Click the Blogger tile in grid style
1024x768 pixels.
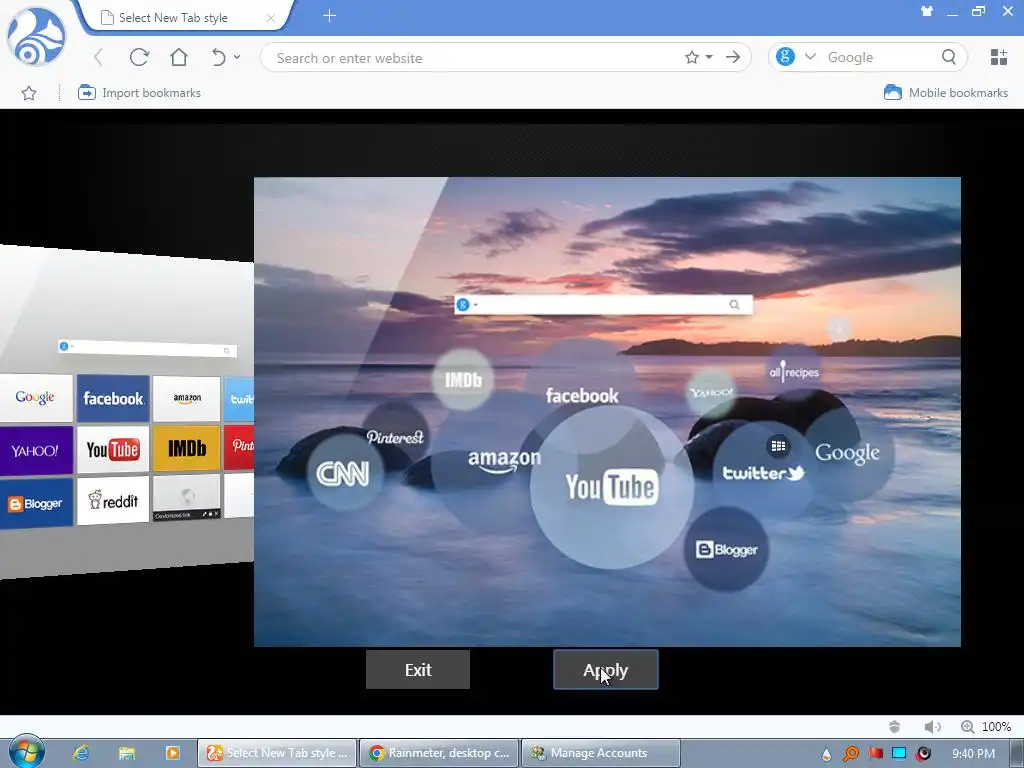(x=36, y=504)
